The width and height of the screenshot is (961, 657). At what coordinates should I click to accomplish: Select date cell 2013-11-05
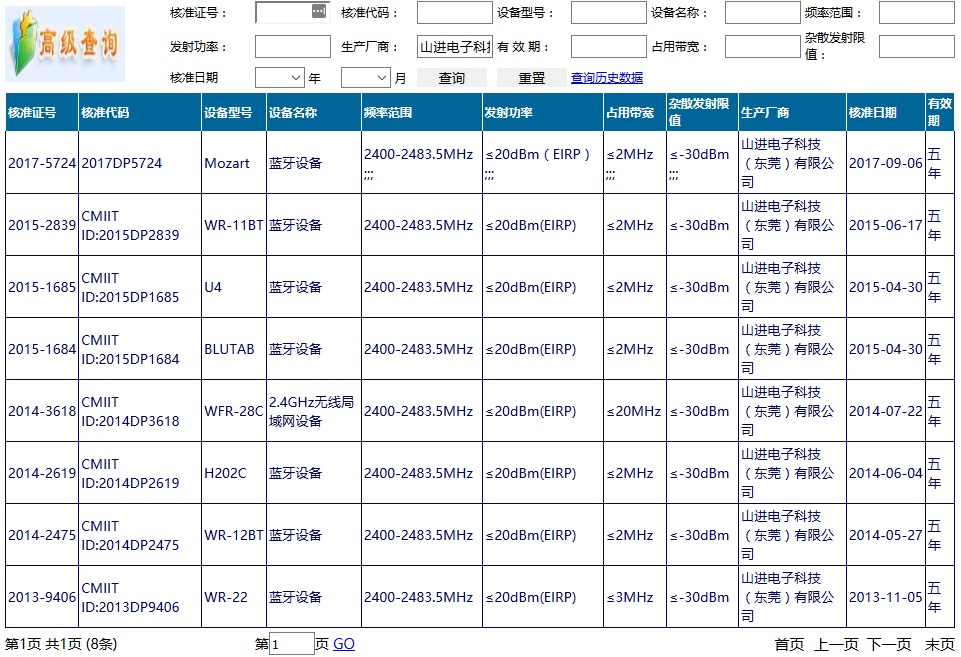tap(886, 597)
